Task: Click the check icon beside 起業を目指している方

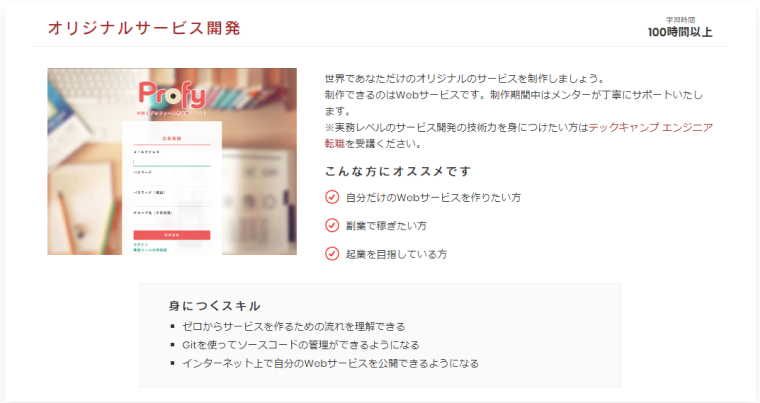Action: click(x=332, y=254)
